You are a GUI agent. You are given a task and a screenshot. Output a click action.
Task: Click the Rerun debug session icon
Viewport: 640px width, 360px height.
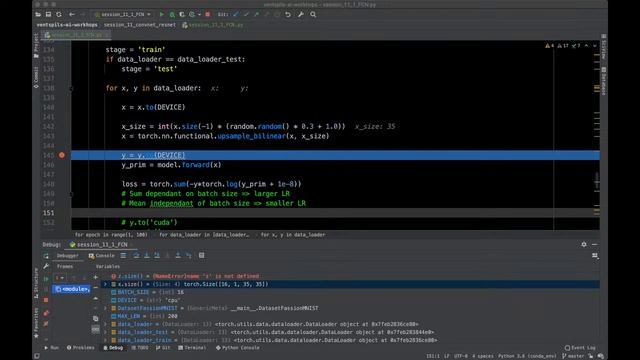[x=46, y=256]
